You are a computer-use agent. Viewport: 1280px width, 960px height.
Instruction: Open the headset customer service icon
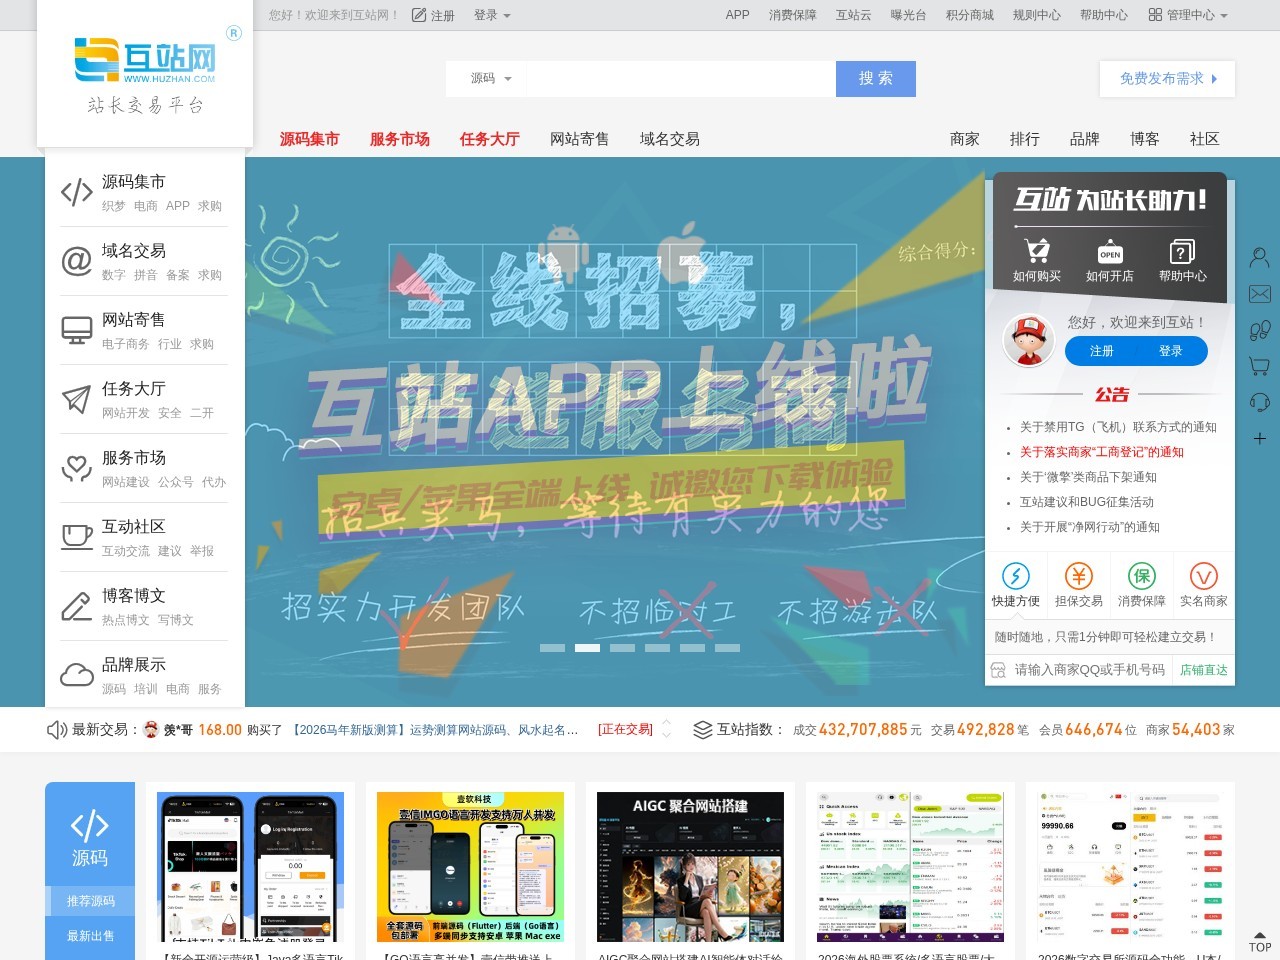coord(1259,402)
